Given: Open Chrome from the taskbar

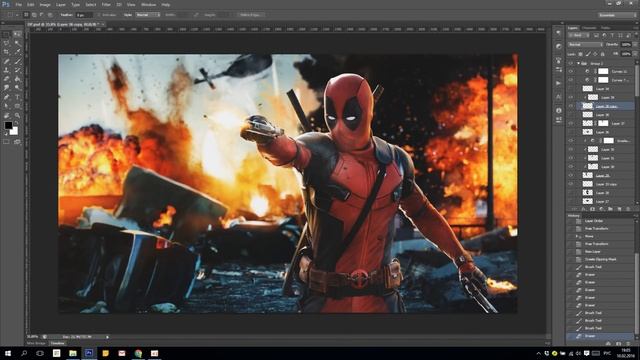Looking at the screenshot, I should [138, 353].
